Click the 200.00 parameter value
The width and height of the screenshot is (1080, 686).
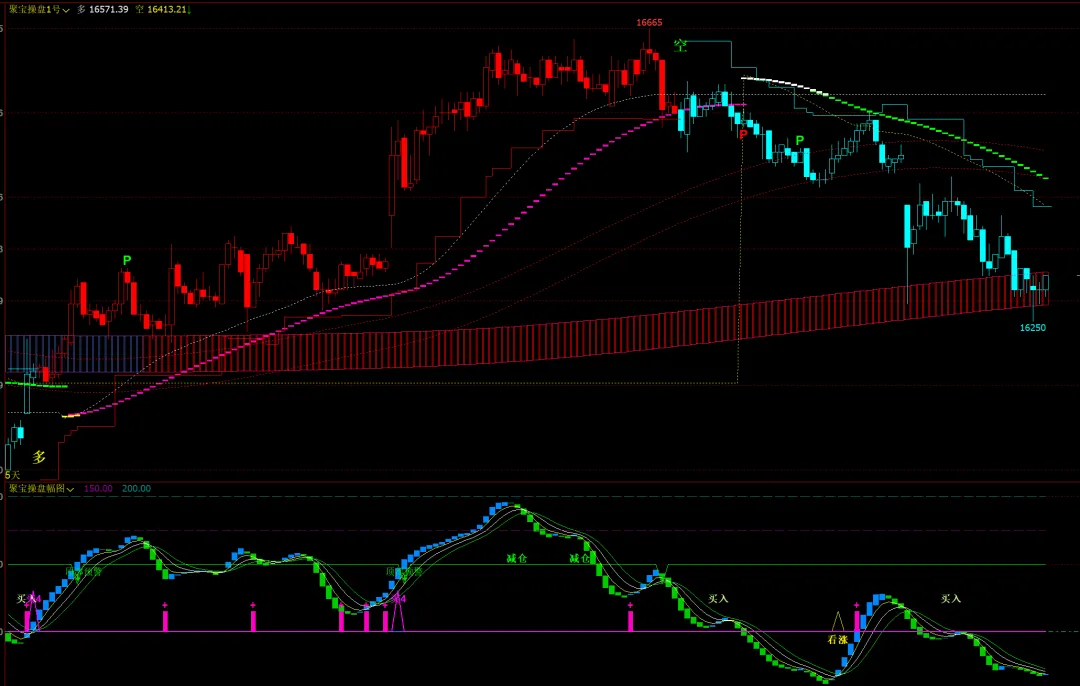[x=136, y=488]
